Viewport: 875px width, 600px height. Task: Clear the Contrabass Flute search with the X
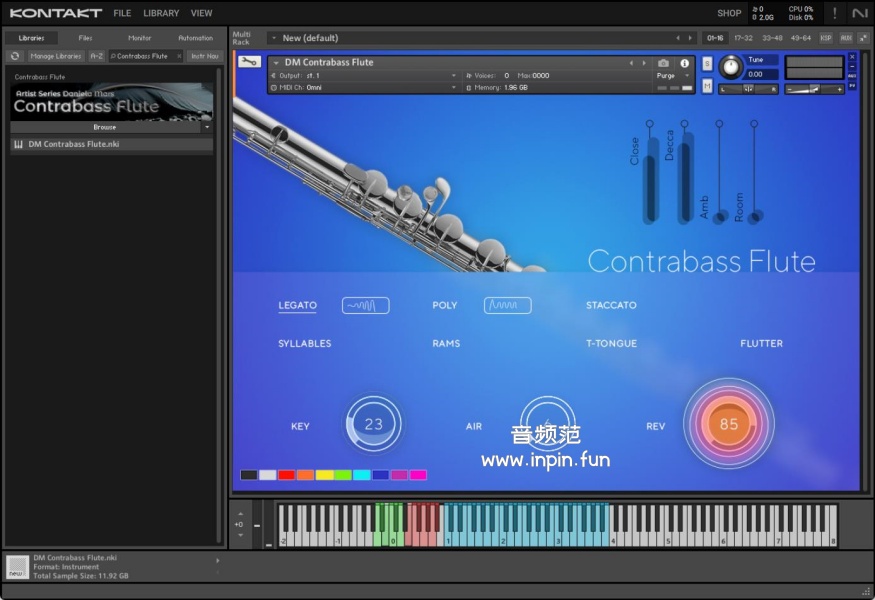[179, 56]
